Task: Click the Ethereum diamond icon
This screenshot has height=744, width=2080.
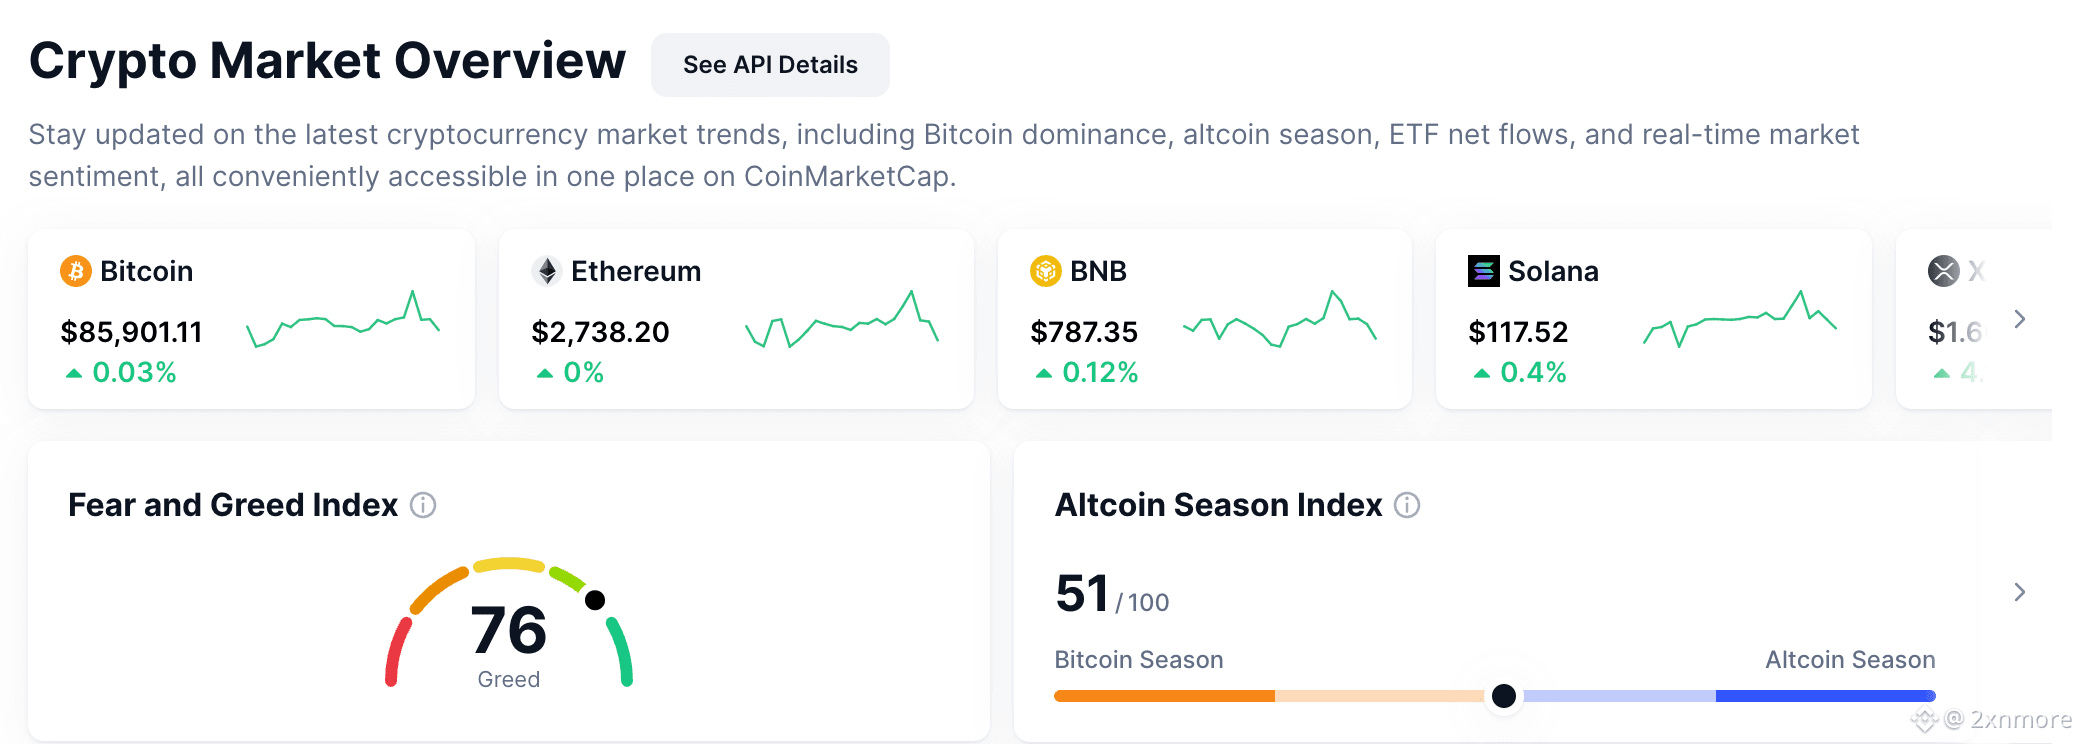Action: pos(547,271)
